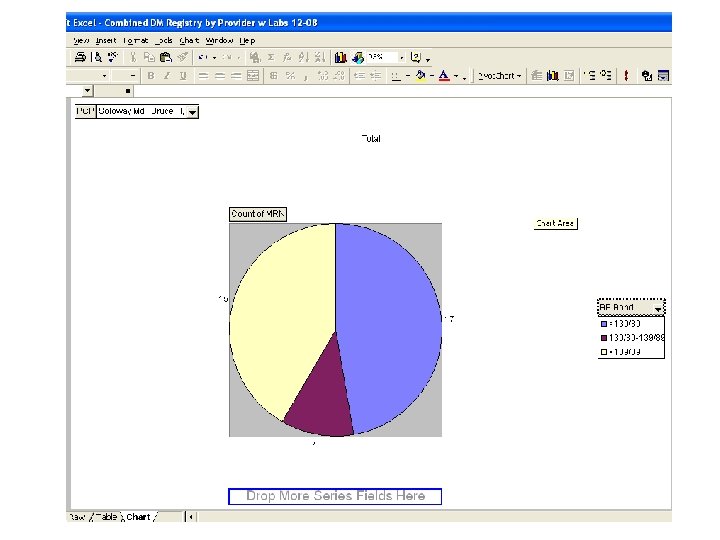Click Show Field List icon
Image resolution: width=720 pixels, height=540 pixels.
point(663,76)
